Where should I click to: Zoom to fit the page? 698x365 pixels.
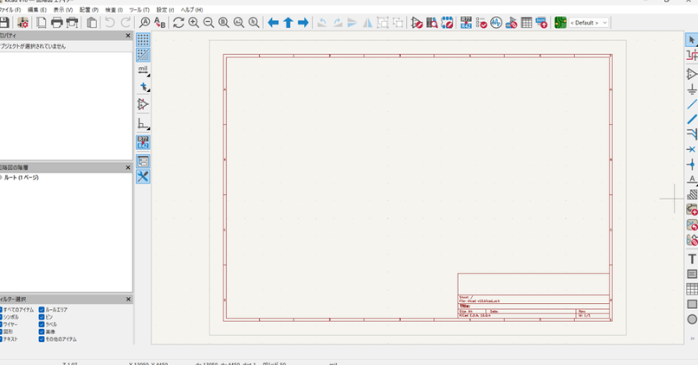point(223,22)
